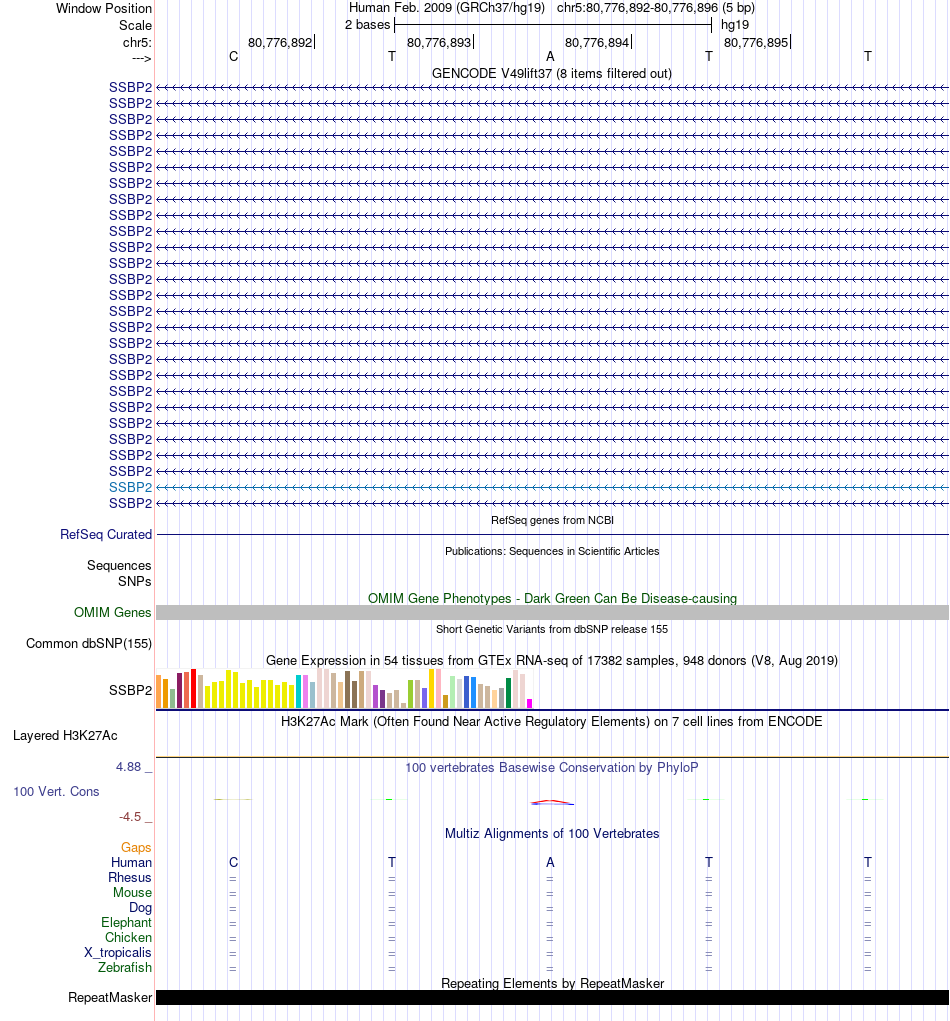Click the '-4.5' PhyloP lower value

point(130,817)
